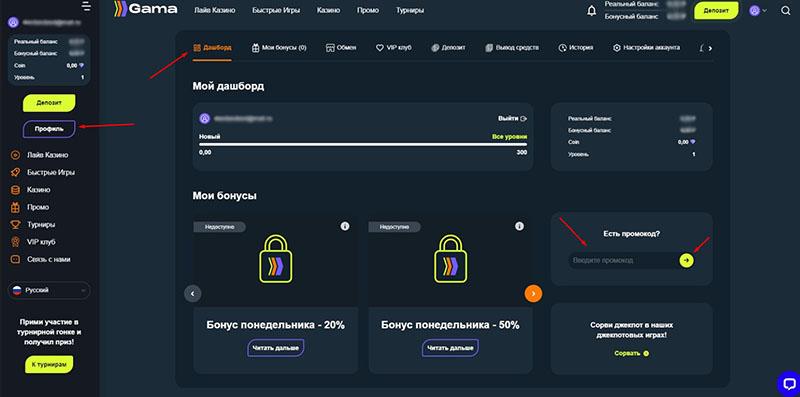Viewport: 800px width, 397px height.
Task: Open Казино in the top menu
Action: coord(329,10)
